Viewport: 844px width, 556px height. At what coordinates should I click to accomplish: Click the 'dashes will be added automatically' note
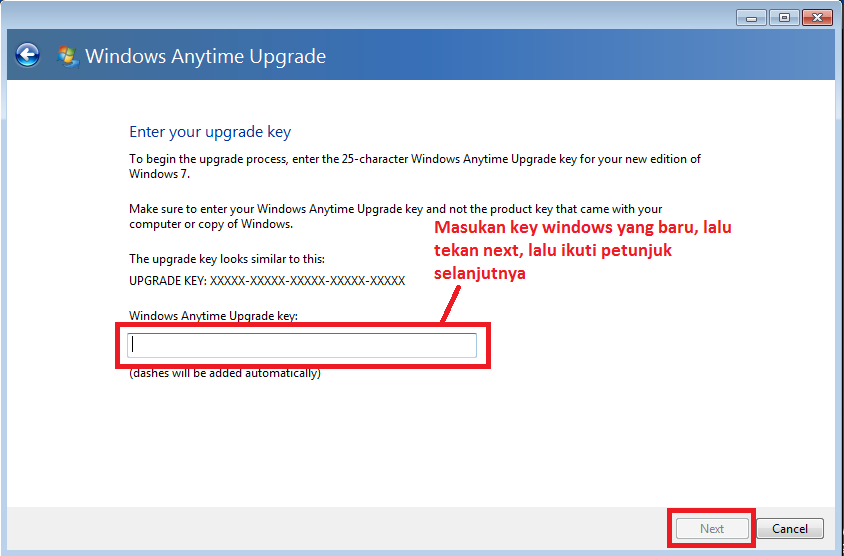click(x=225, y=373)
